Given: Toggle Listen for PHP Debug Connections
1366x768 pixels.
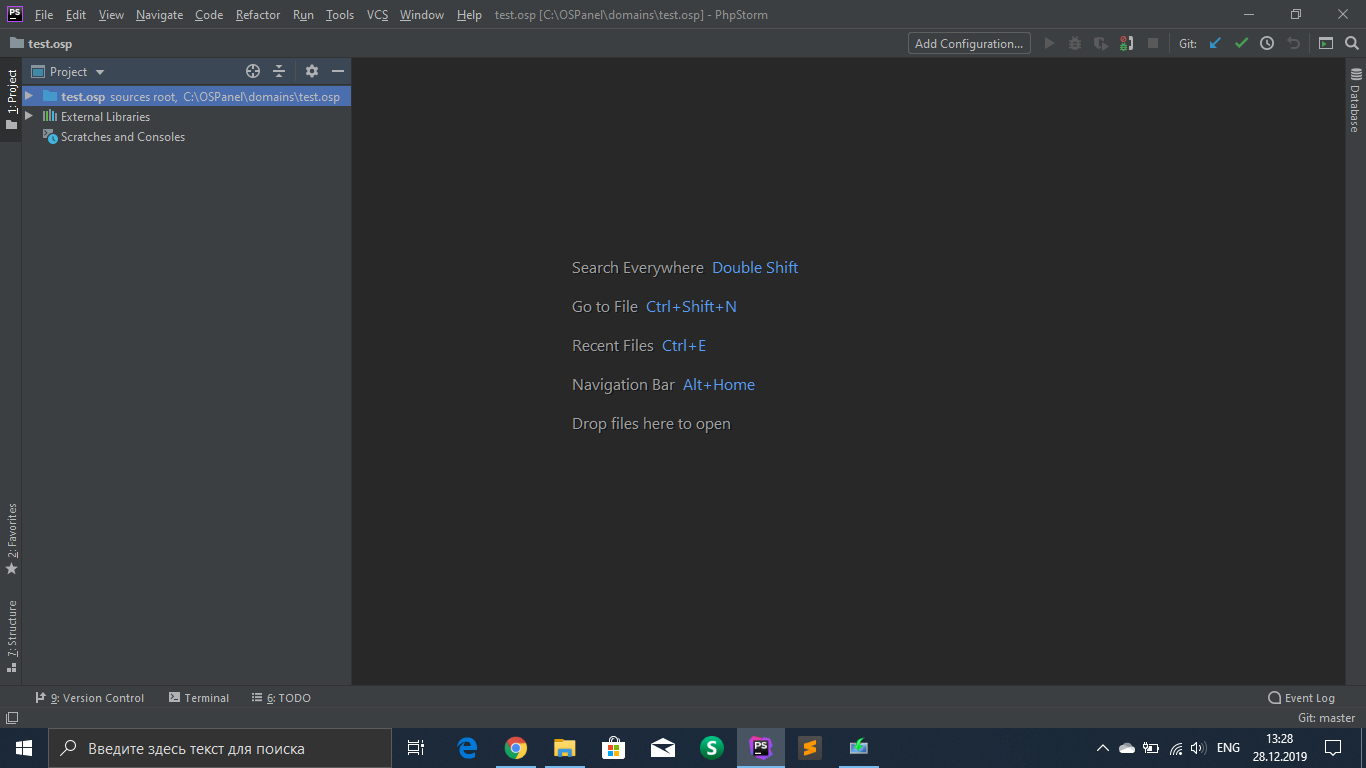Looking at the screenshot, I should [1127, 43].
